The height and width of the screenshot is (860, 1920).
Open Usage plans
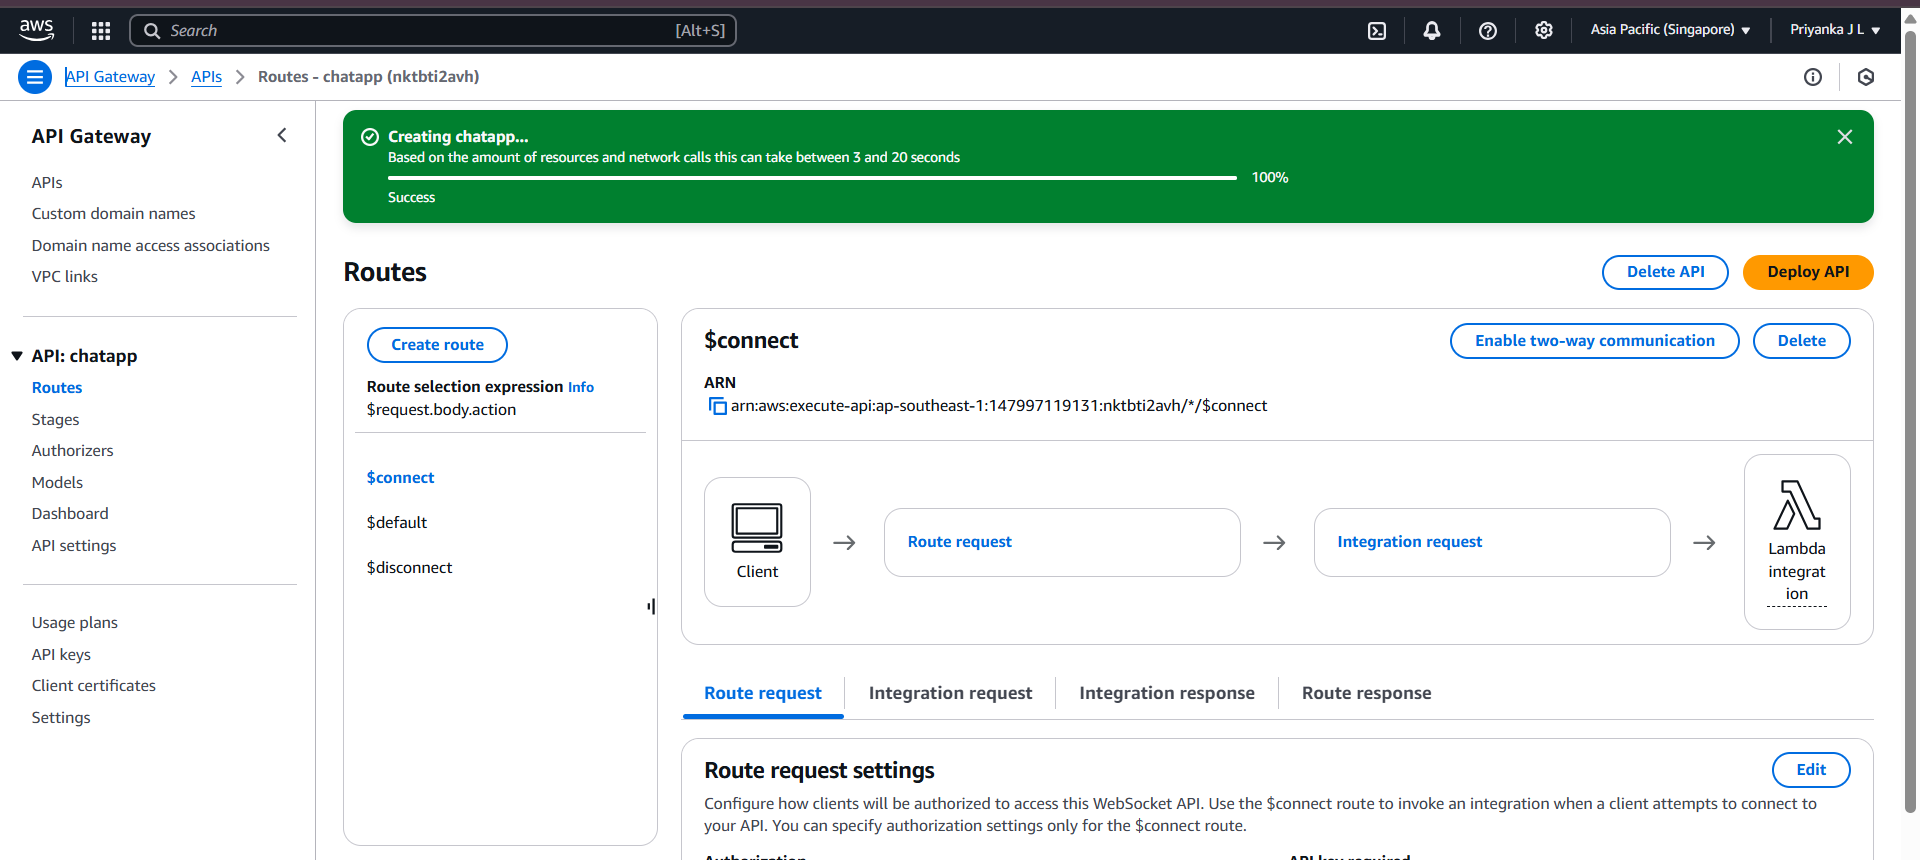click(74, 623)
